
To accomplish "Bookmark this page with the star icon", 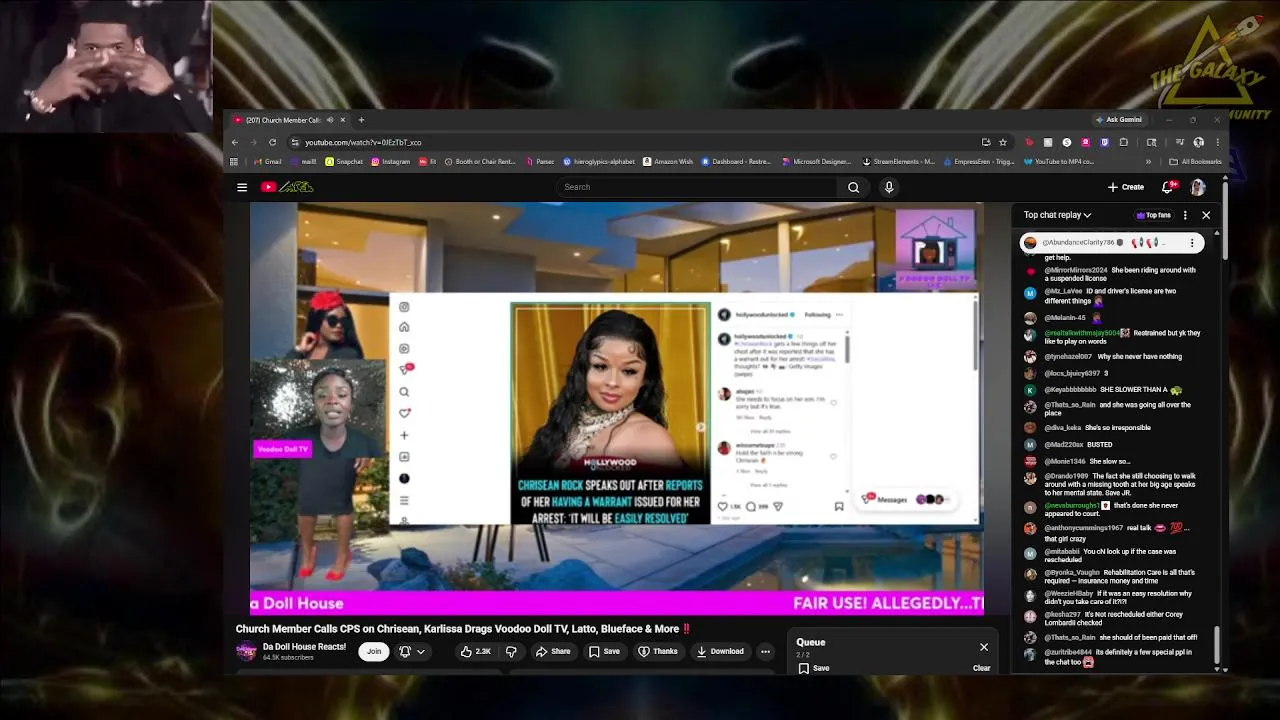I will 1003,142.
